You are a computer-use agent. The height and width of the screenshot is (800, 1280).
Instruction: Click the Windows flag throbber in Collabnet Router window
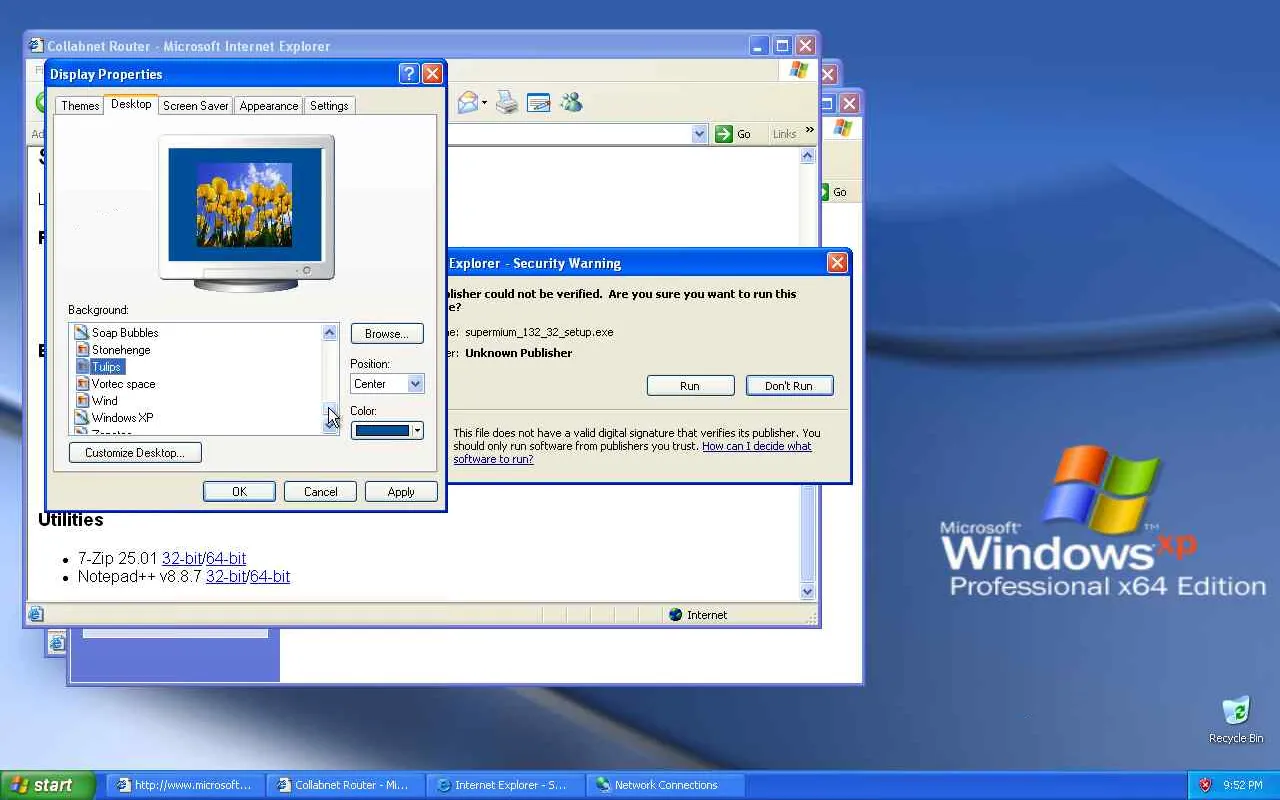coord(798,70)
